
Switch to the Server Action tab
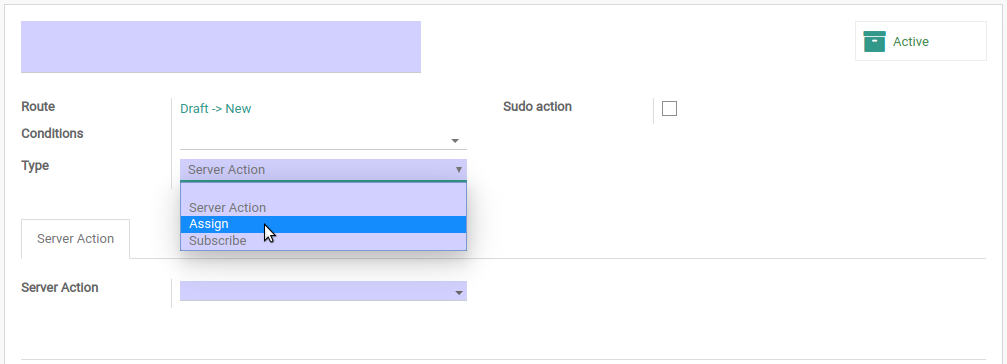coord(75,239)
